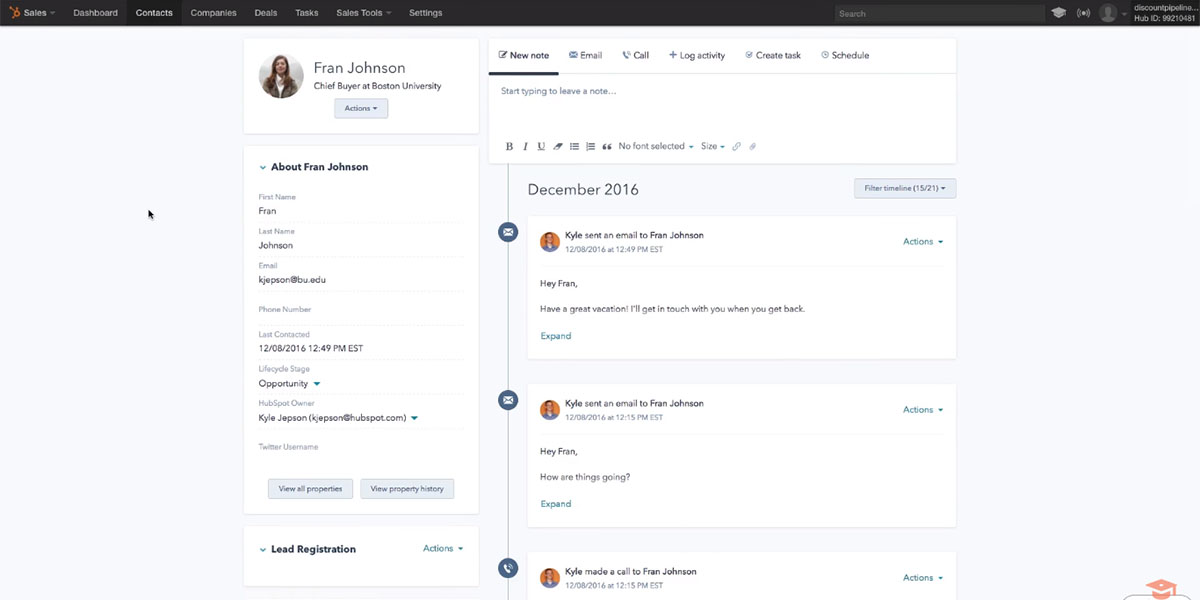The width and height of the screenshot is (1200, 600).
Task: Open Lead Registration Actions dropdown
Action: tap(443, 548)
